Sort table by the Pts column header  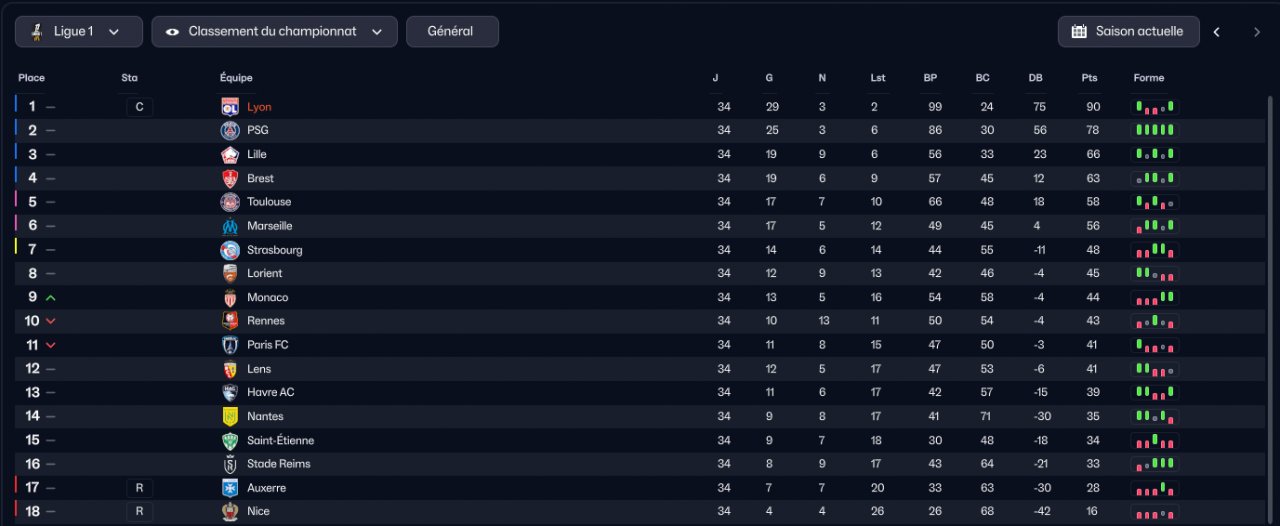[1089, 78]
